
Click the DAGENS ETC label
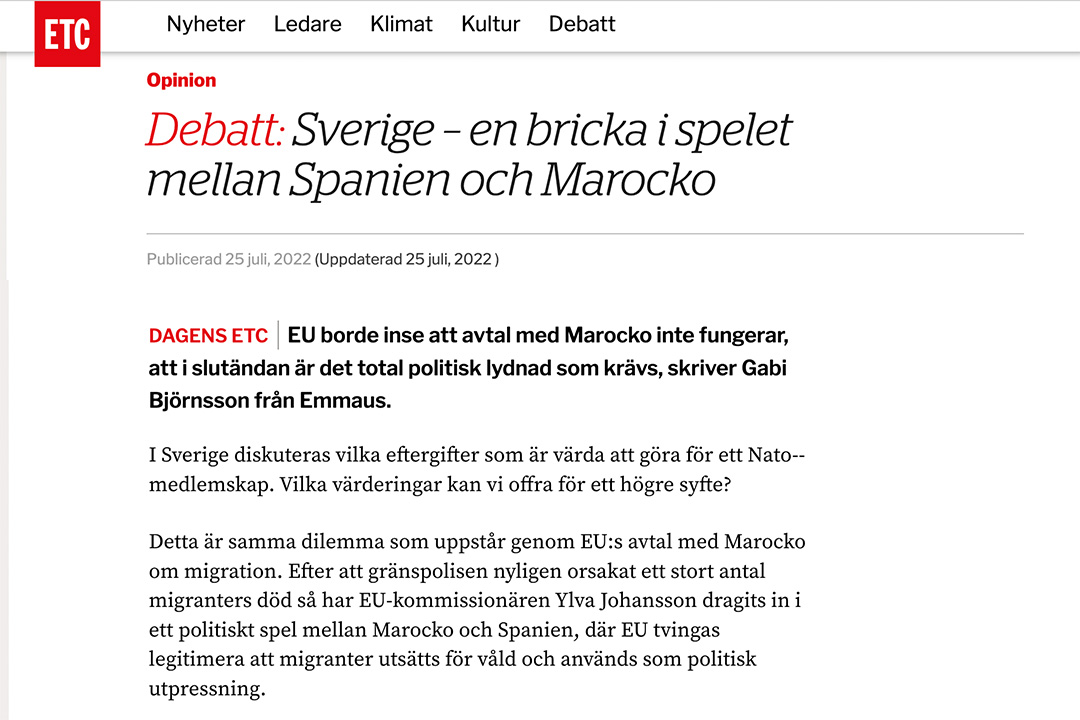point(207,336)
